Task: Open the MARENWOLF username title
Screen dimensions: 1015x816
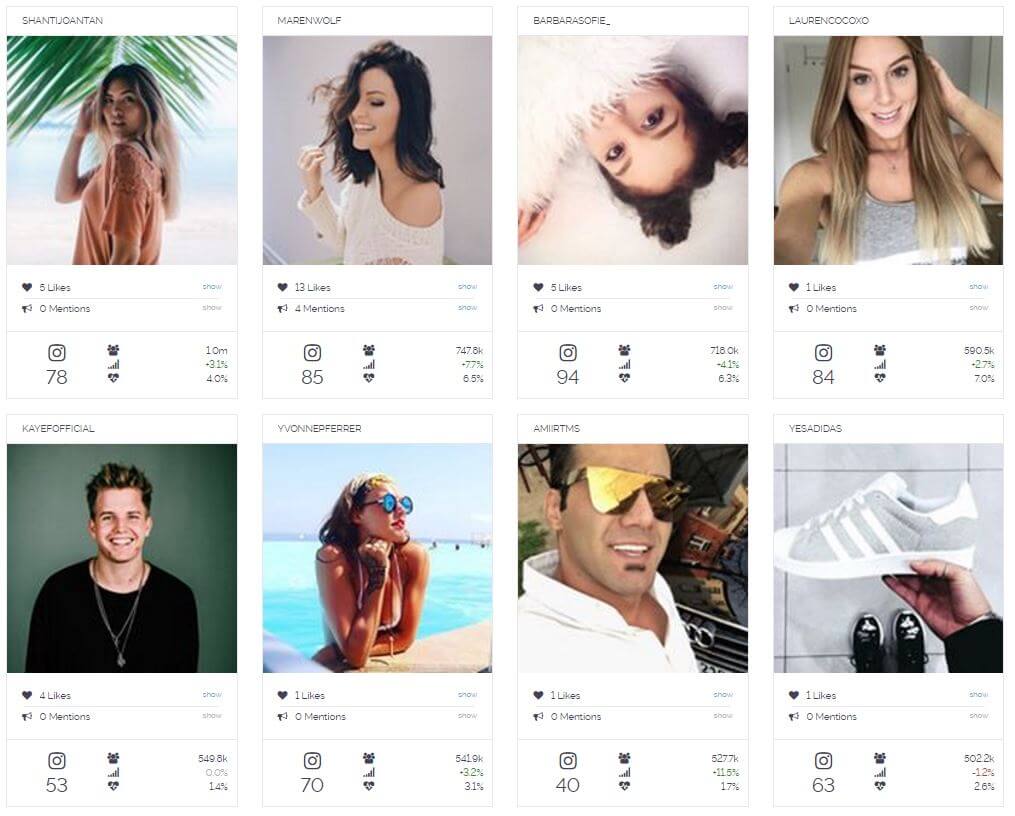Action: [309, 21]
